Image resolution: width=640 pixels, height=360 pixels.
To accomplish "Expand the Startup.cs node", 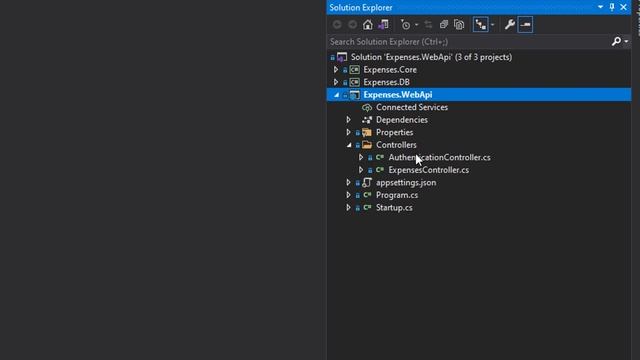I will pos(349,208).
